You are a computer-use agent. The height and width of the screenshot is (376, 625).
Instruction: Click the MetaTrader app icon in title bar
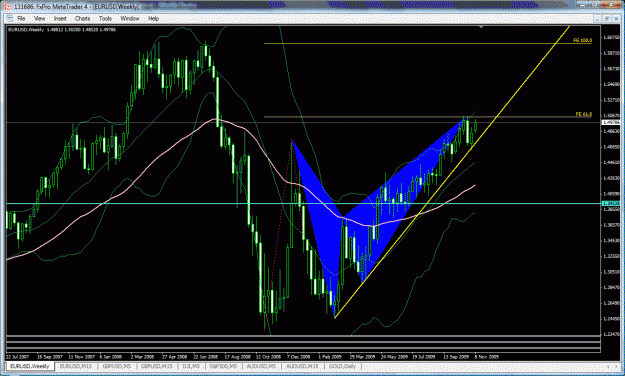coord(8,7)
